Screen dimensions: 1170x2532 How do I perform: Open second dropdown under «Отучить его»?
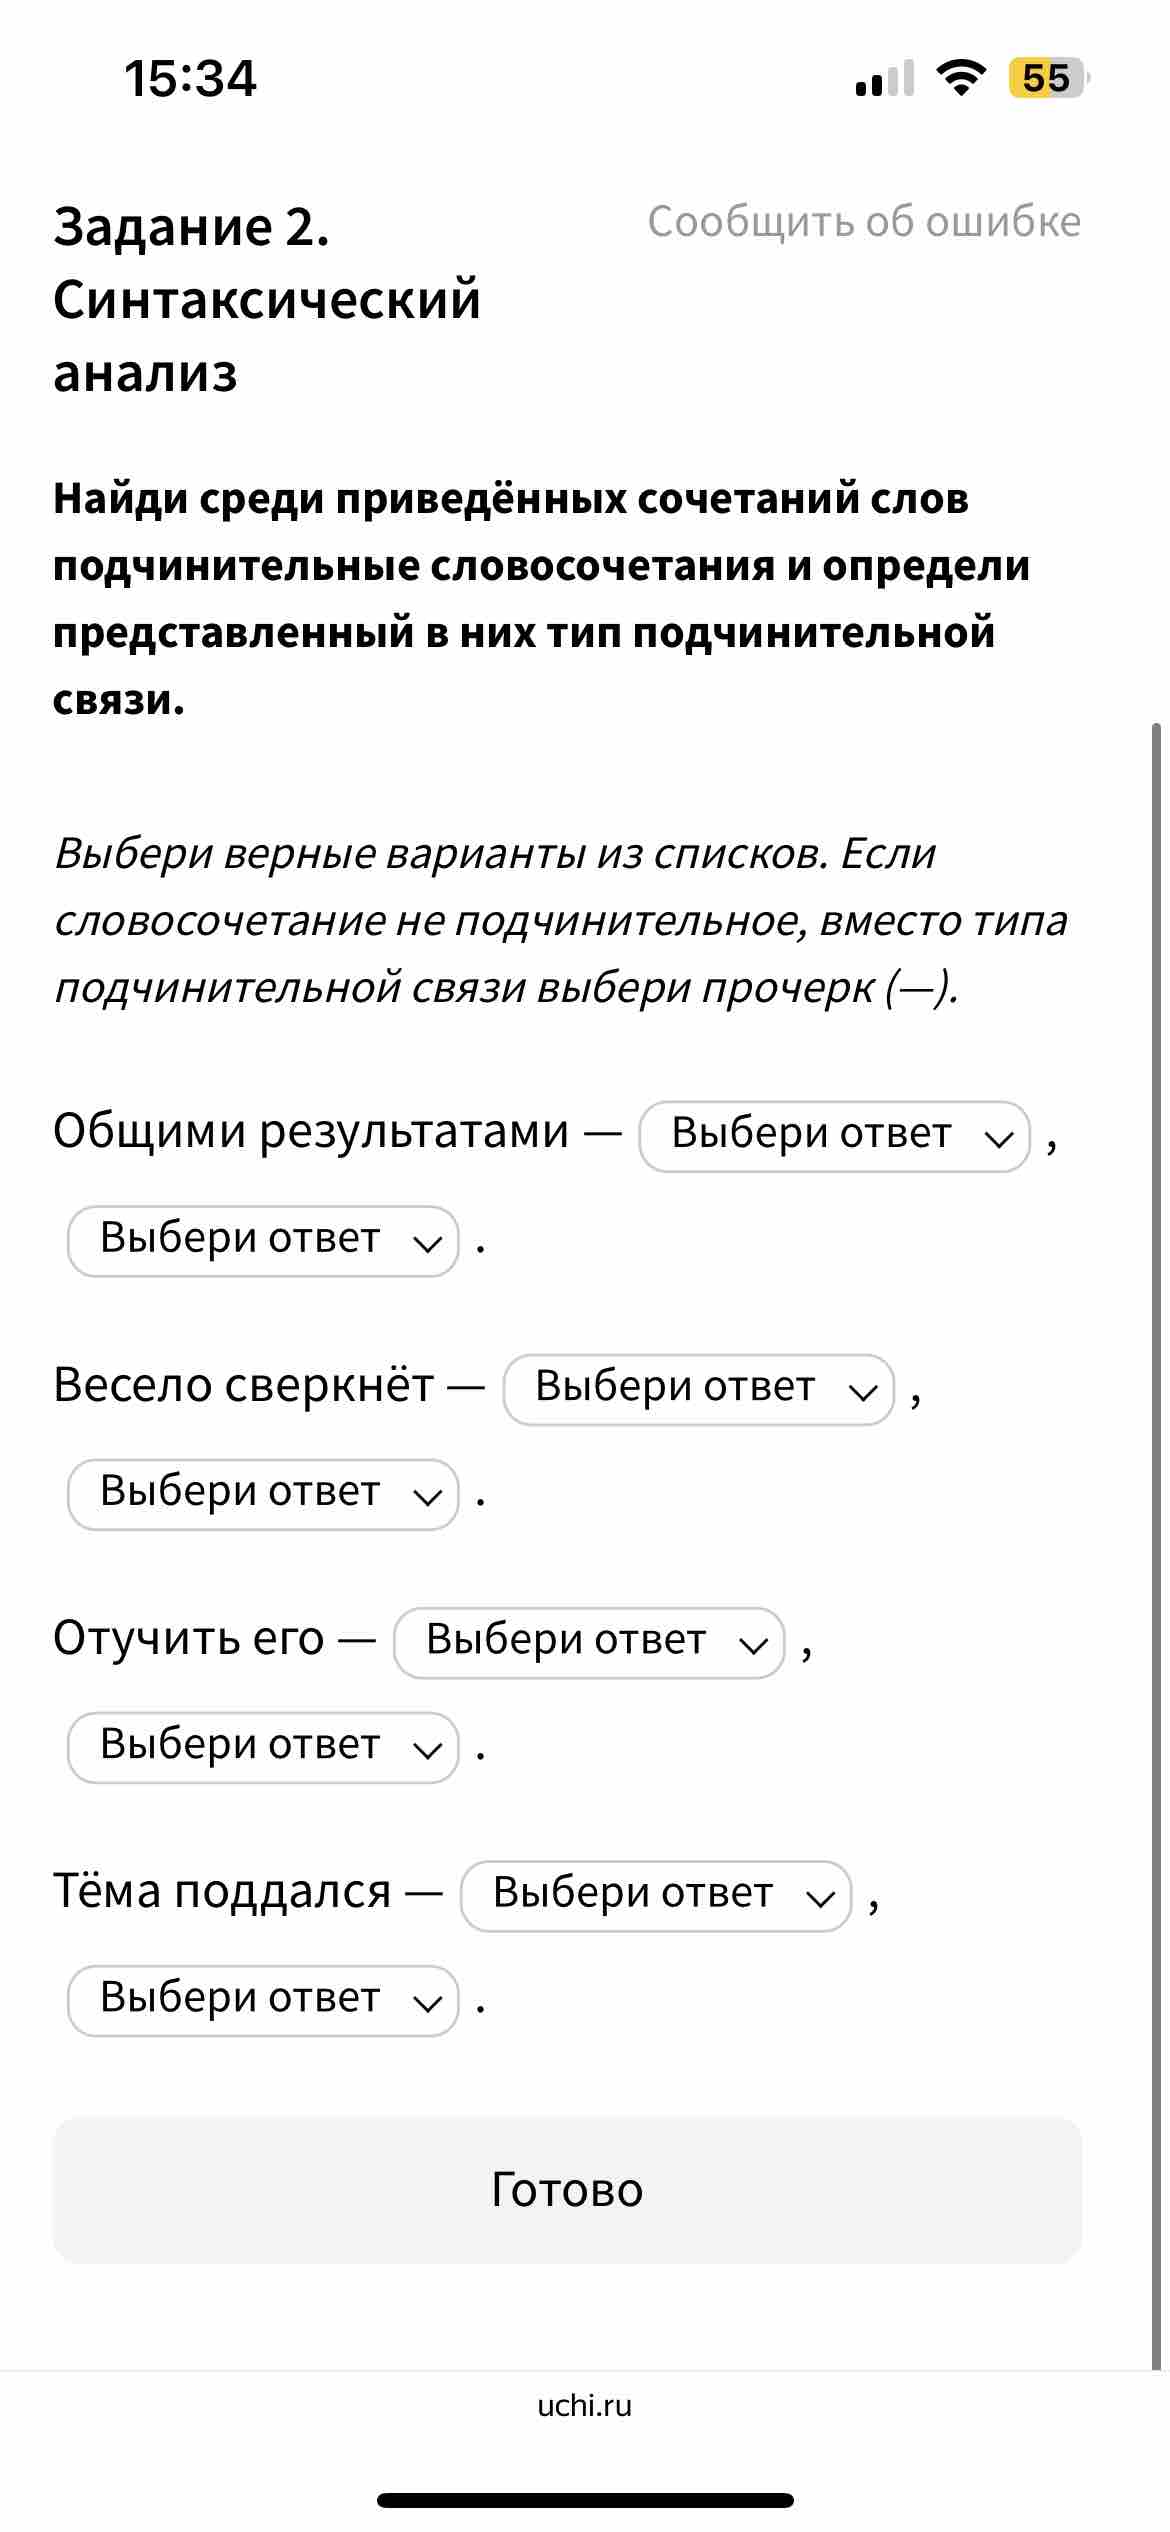coord(263,1747)
